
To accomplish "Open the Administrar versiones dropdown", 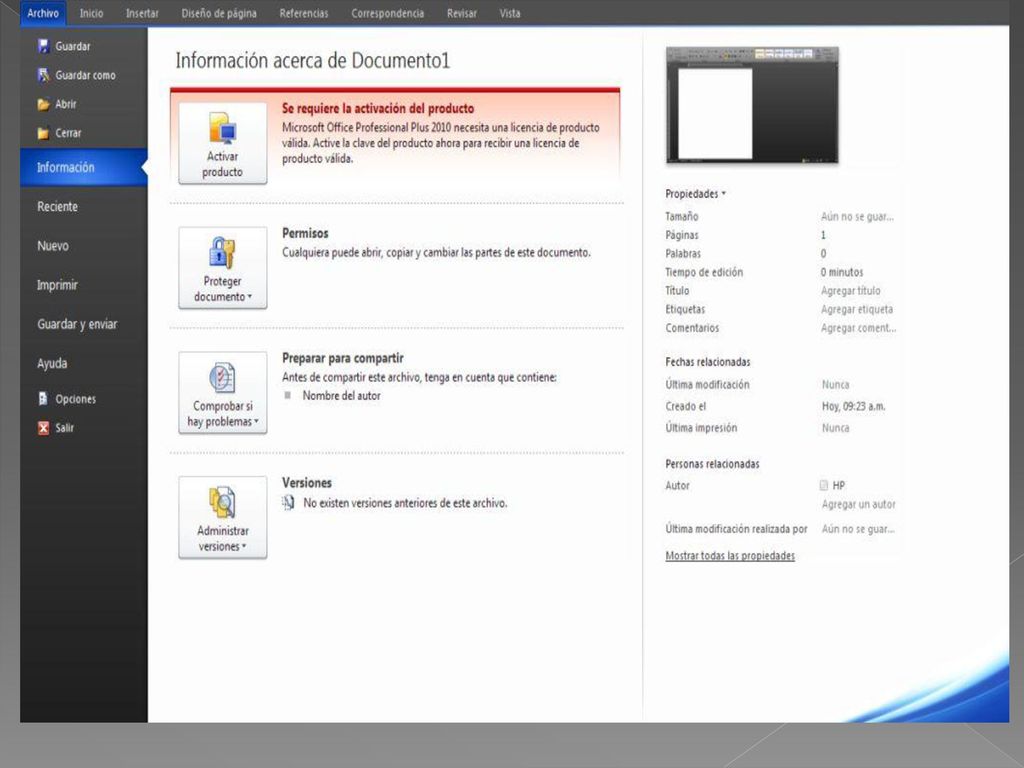I will click(223, 517).
